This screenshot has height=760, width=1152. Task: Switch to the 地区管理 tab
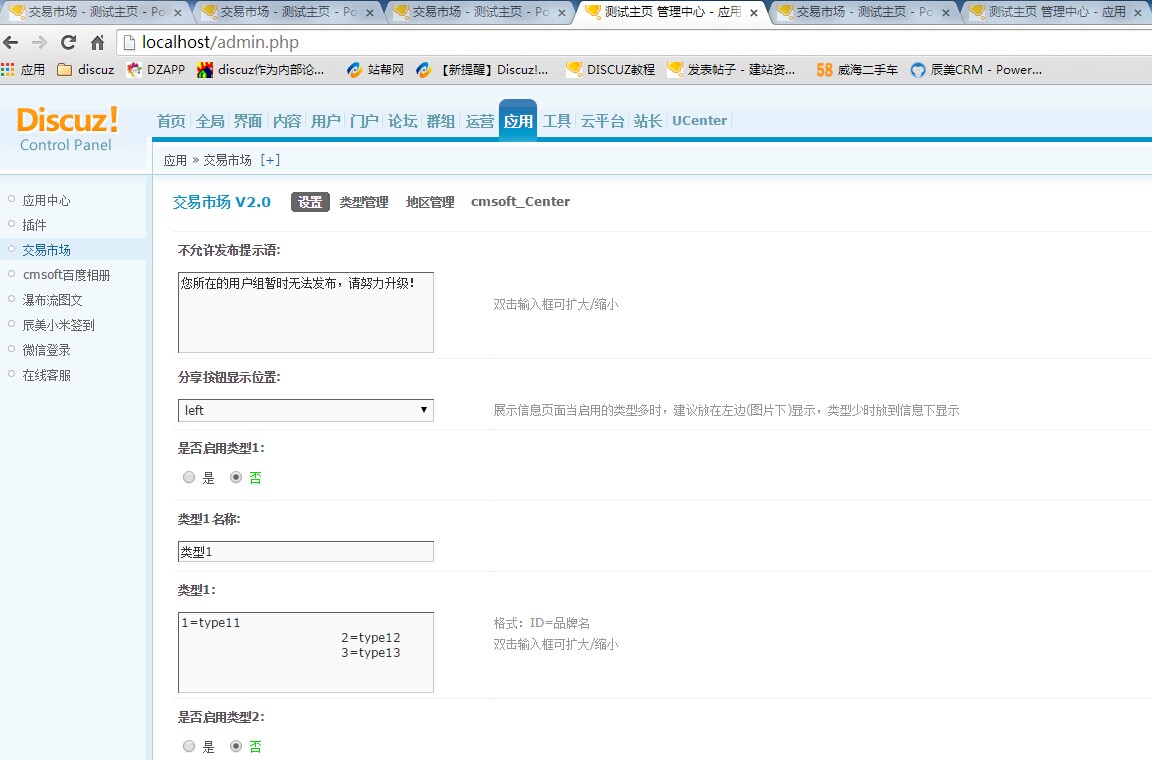tap(430, 202)
